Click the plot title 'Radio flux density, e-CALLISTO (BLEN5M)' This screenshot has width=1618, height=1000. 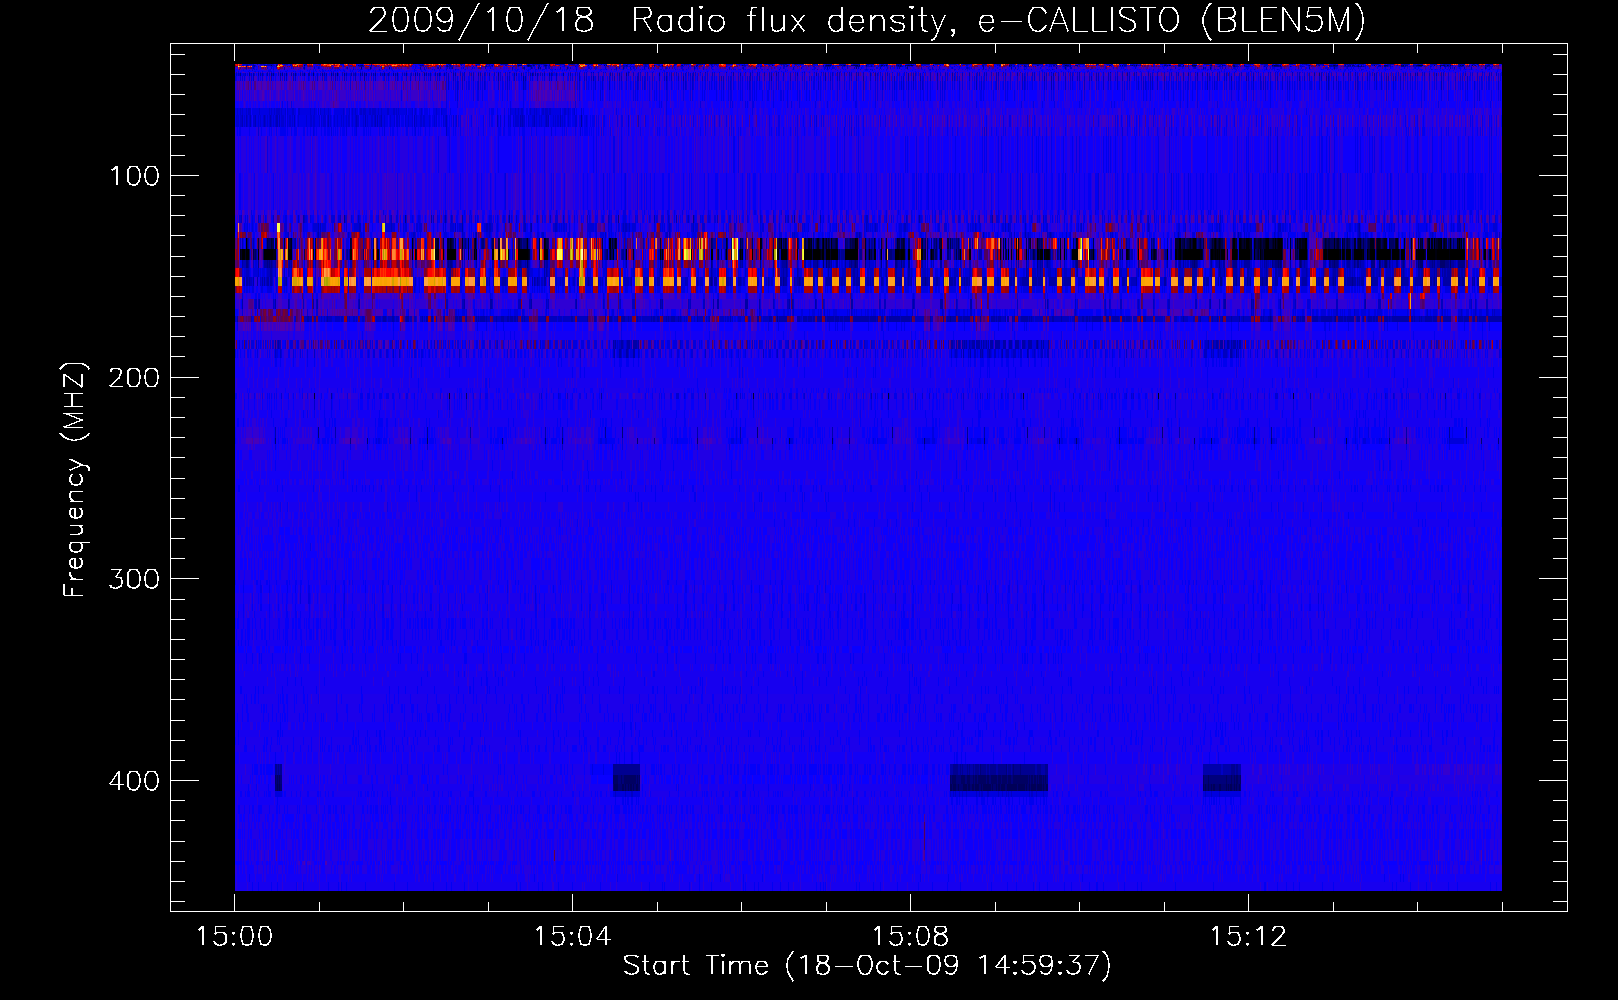(998, 21)
